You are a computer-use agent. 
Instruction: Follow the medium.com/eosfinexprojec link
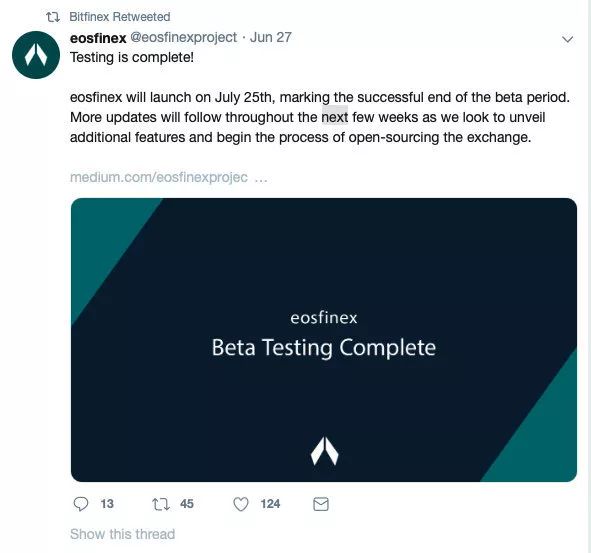(168, 177)
